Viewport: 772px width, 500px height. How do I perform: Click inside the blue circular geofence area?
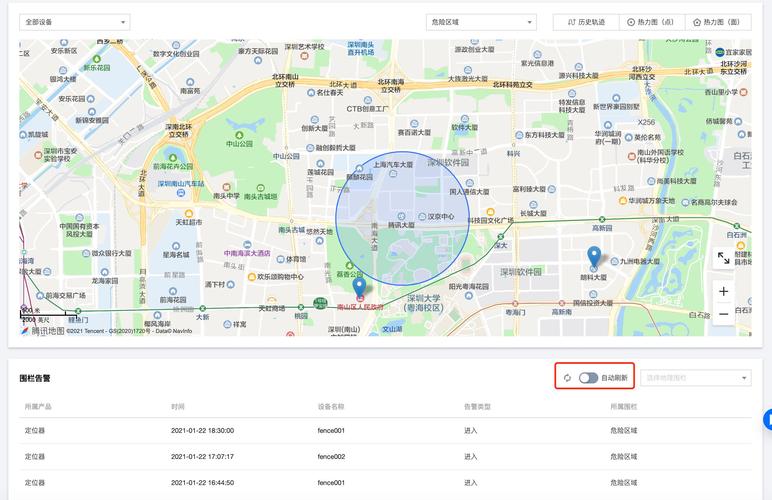click(402, 218)
